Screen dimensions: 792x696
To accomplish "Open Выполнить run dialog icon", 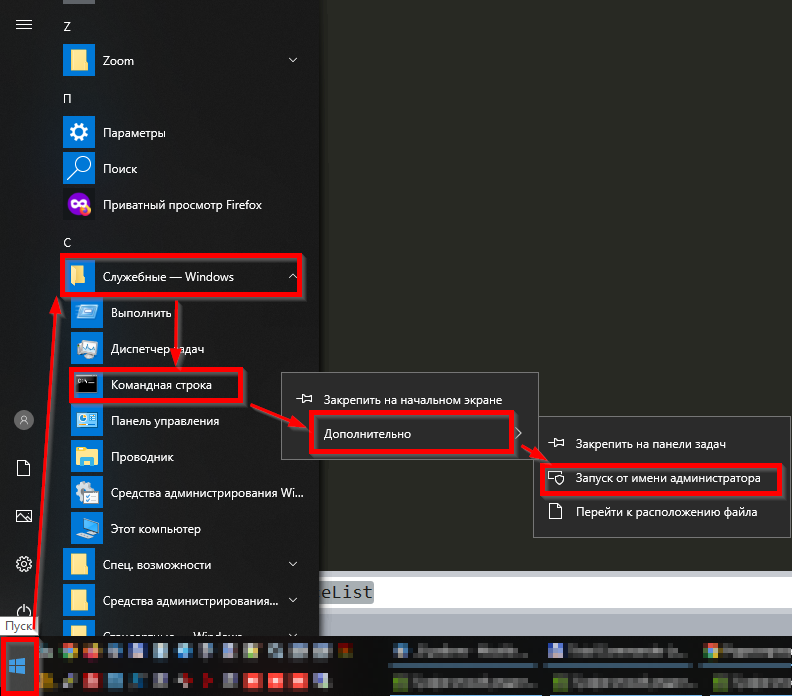I will 87,313.
